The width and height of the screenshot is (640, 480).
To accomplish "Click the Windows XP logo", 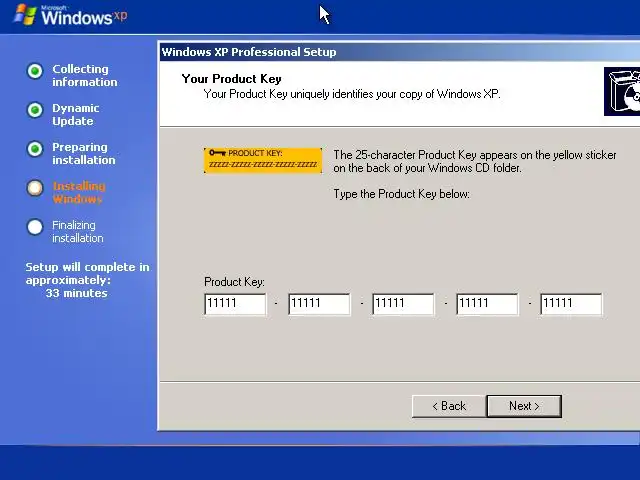I will pyautogui.click(x=71, y=15).
